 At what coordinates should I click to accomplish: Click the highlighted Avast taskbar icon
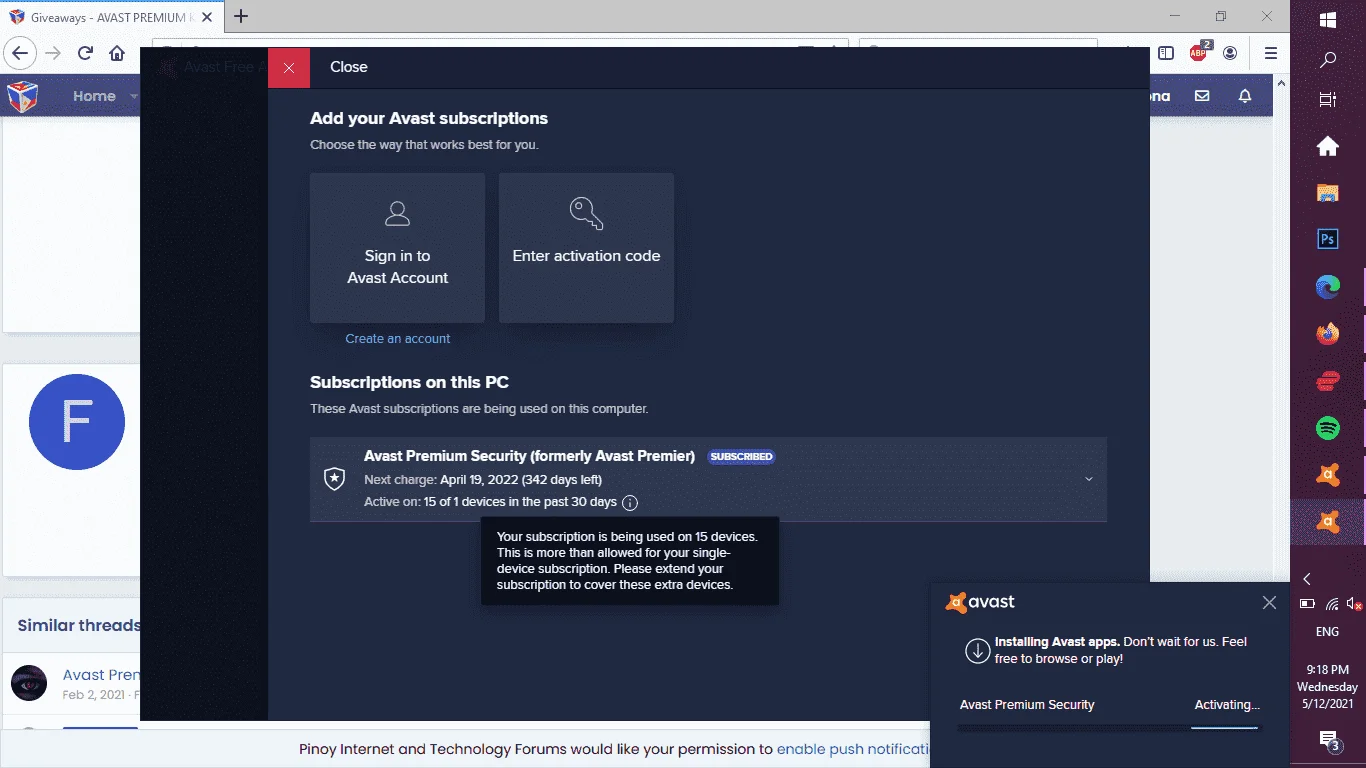click(x=1328, y=522)
